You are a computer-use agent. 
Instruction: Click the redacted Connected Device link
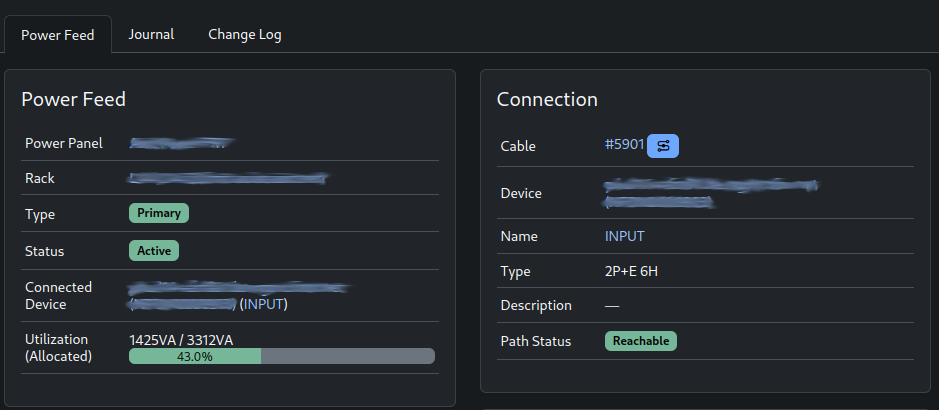click(x=238, y=289)
